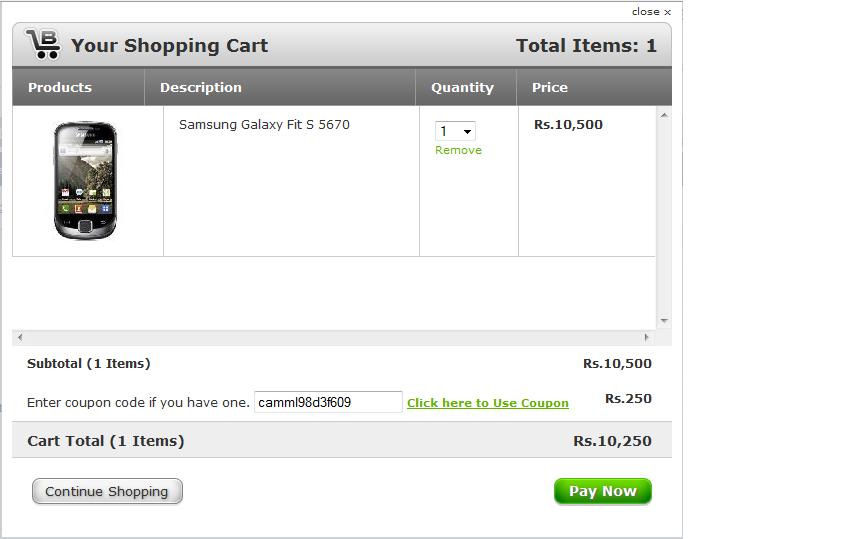This screenshot has height=539, width=859.
Task: Click here to Use Coupon link
Action: tap(488, 403)
